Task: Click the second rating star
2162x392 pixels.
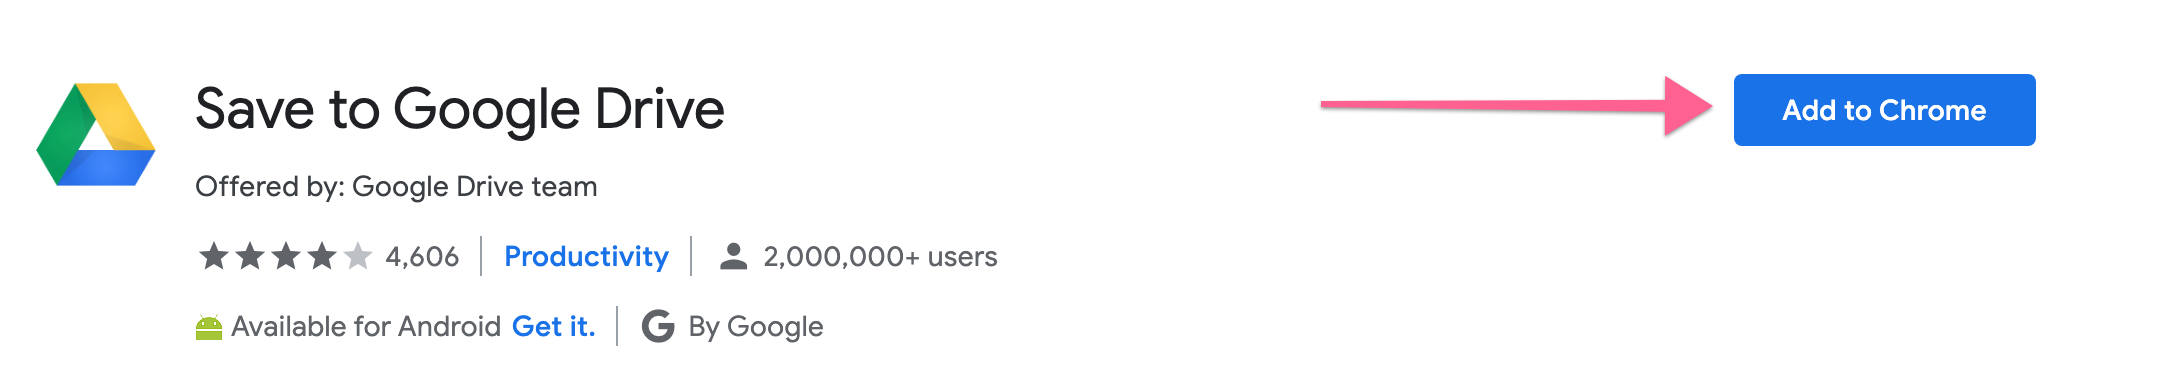Action: click(x=250, y=257)
